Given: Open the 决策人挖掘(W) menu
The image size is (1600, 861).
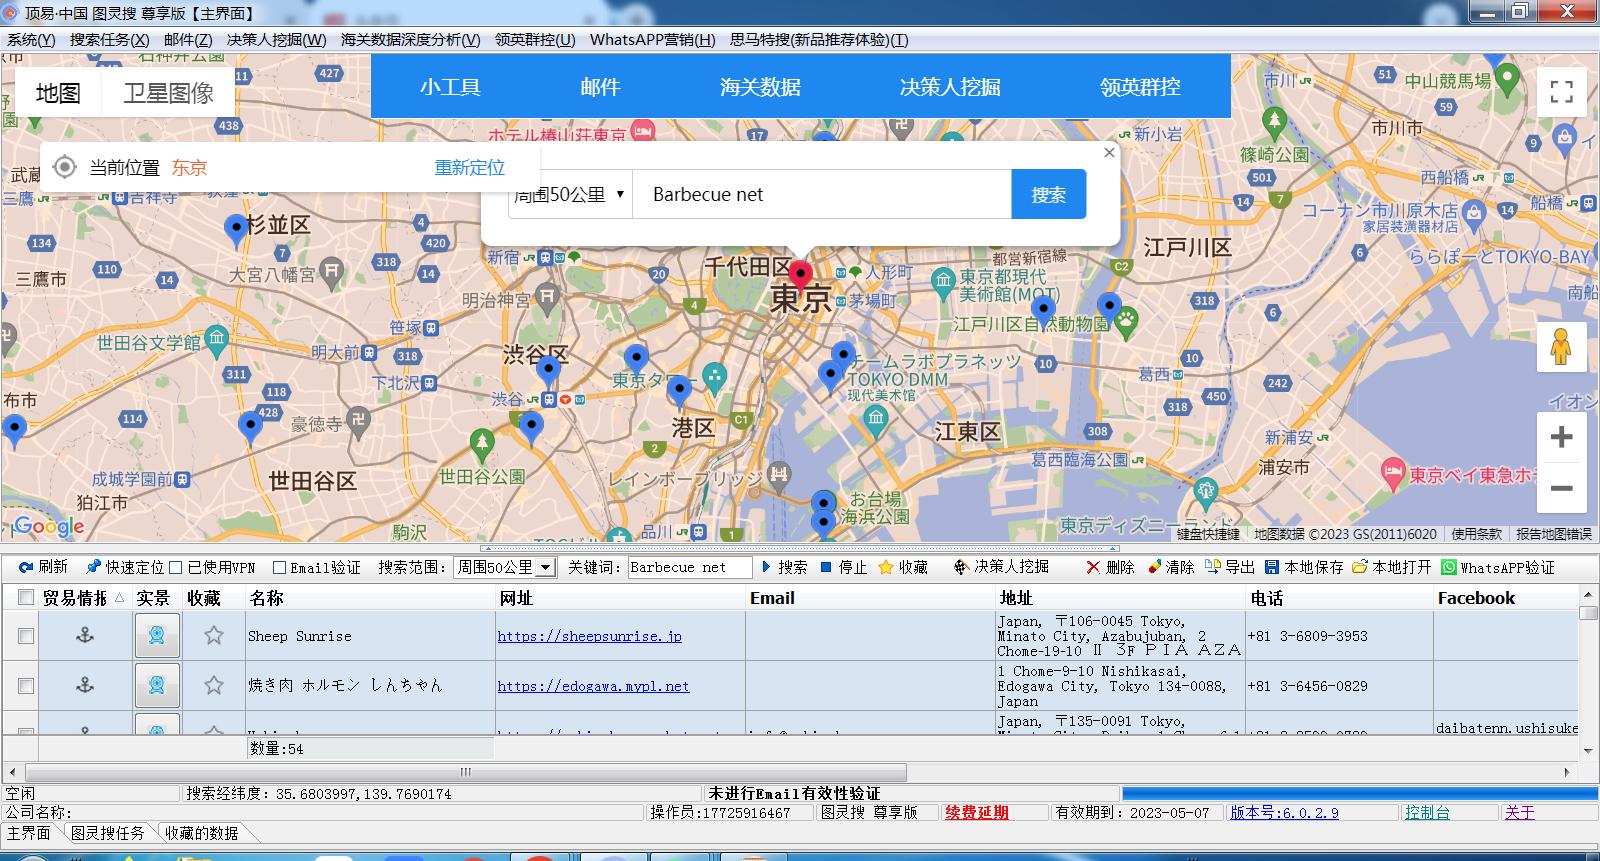Looking at the screenshot, I should pos(276,40).
